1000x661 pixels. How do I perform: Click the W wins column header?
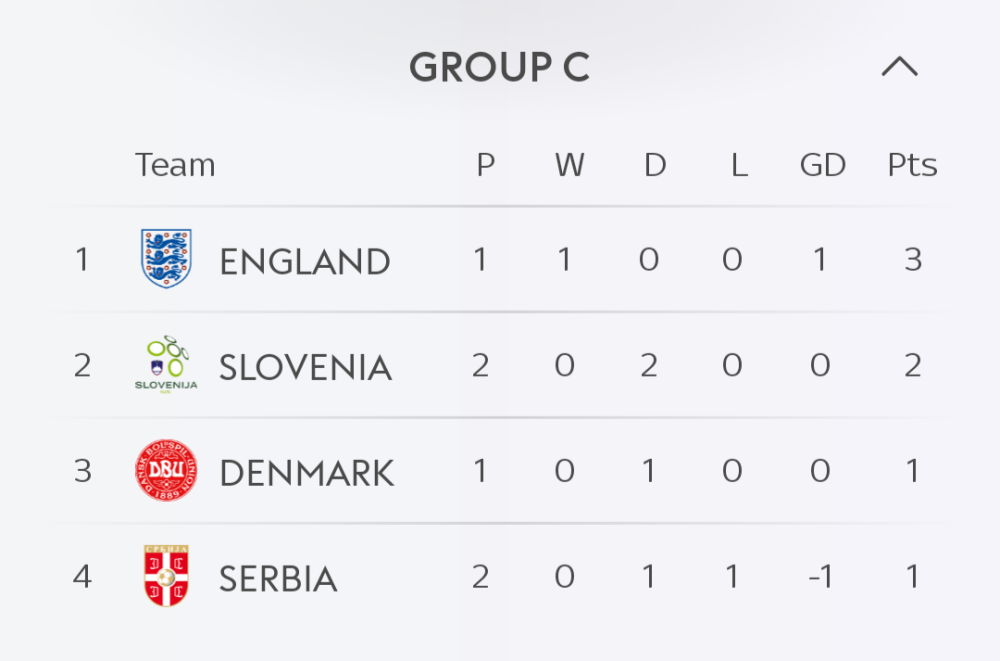click(x=569, y=165)
